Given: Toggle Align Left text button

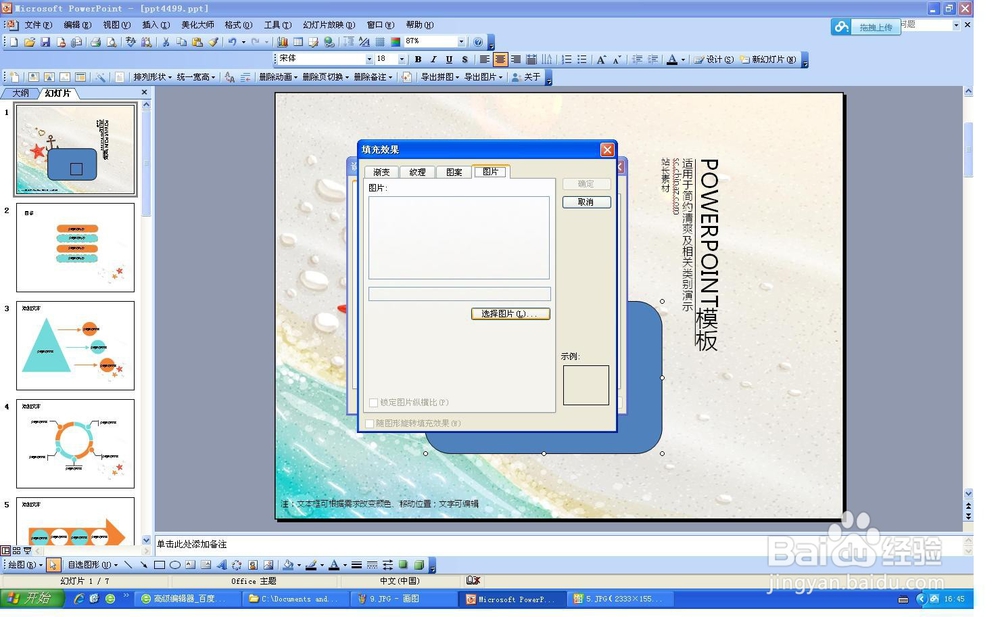Looking at the screenshot, I should (x=485, y=59).
